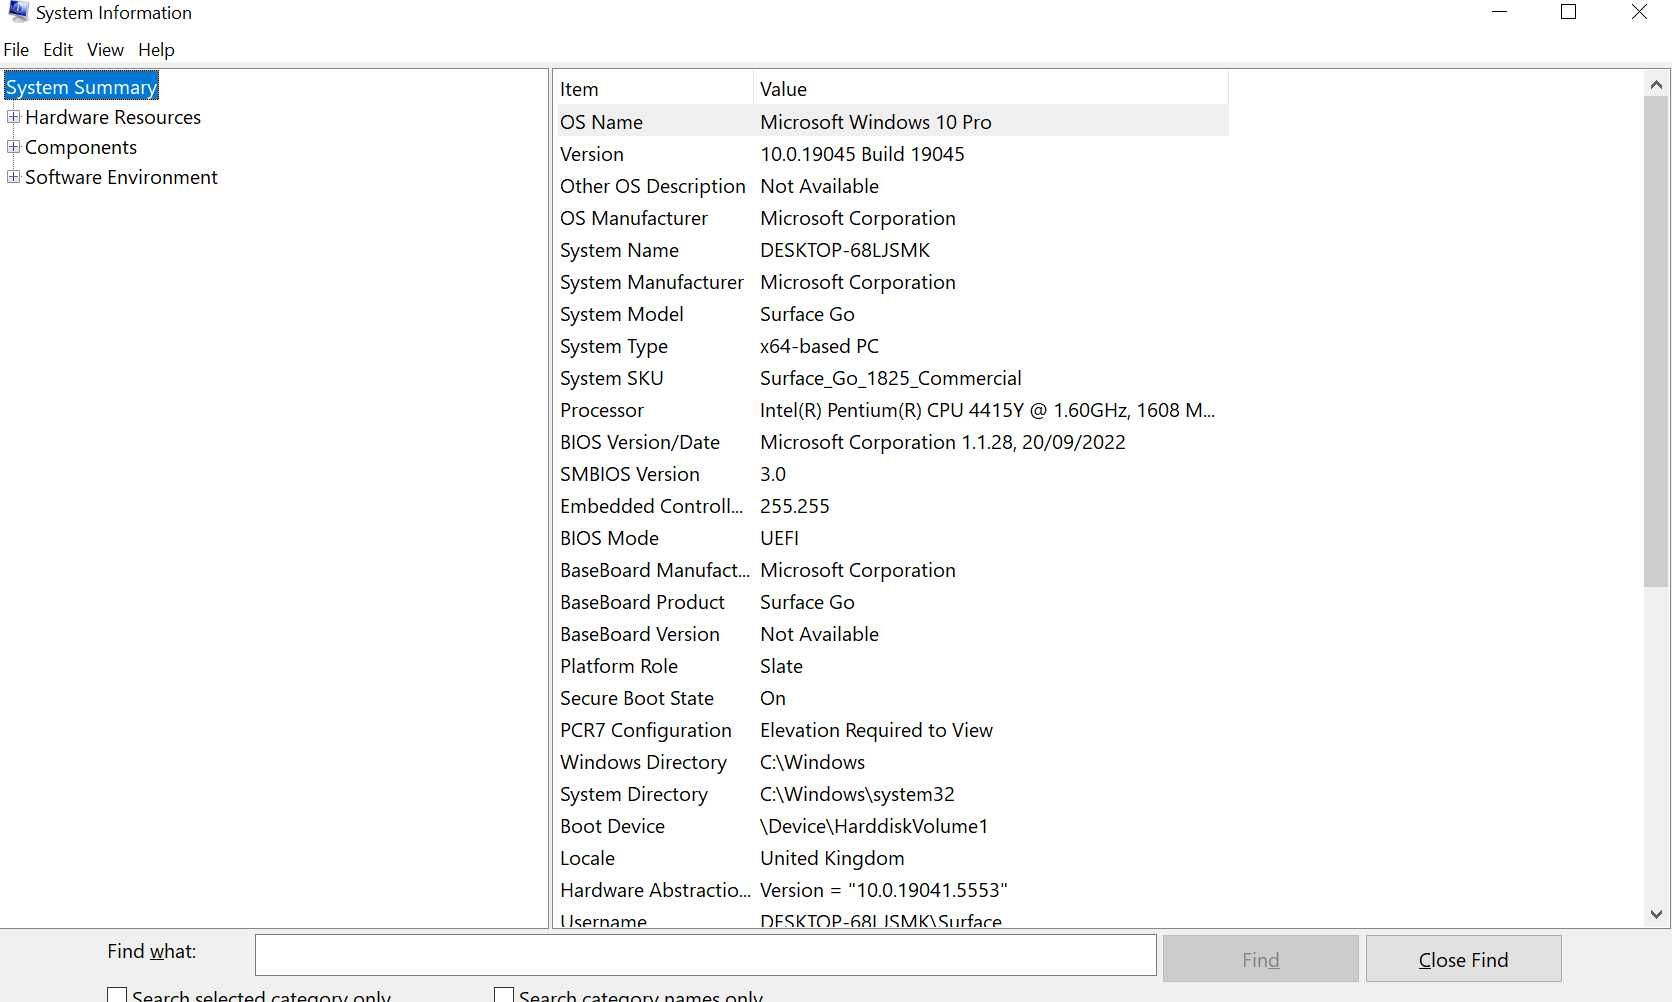Click the Intel(R) Pentium(R) CPU 4415Y value
Image resolution: width=1672 pixels, height=1002 pixels.
pos(987,410)
